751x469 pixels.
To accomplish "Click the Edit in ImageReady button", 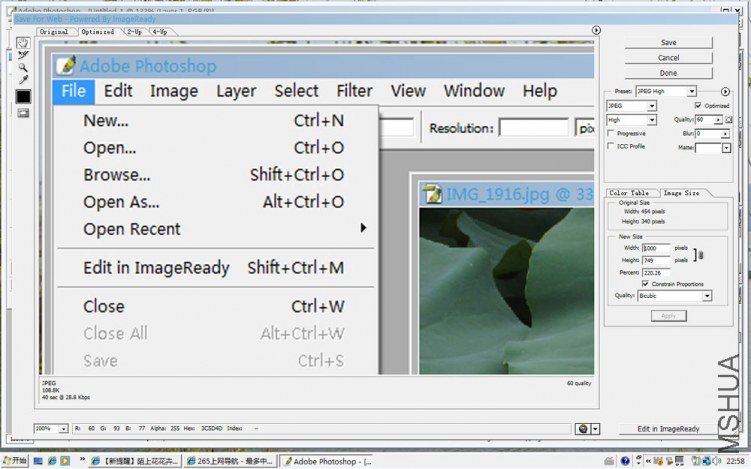I will (668, 428).
